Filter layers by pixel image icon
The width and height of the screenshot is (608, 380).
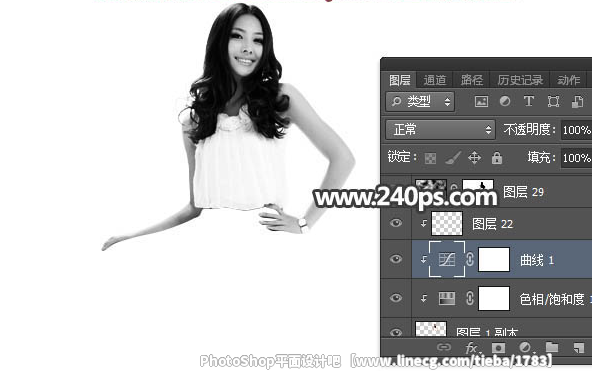[481, 102]
